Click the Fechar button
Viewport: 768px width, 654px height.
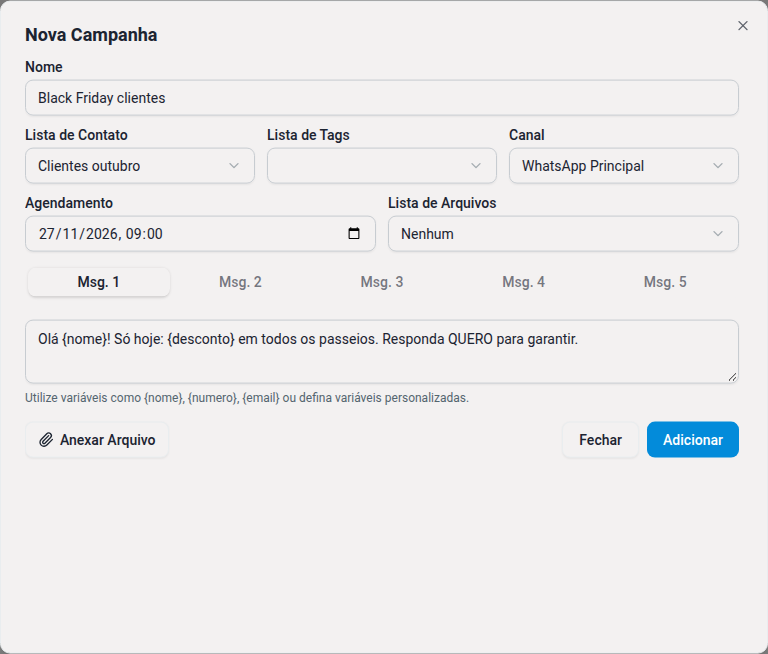[x=600, y=440]
